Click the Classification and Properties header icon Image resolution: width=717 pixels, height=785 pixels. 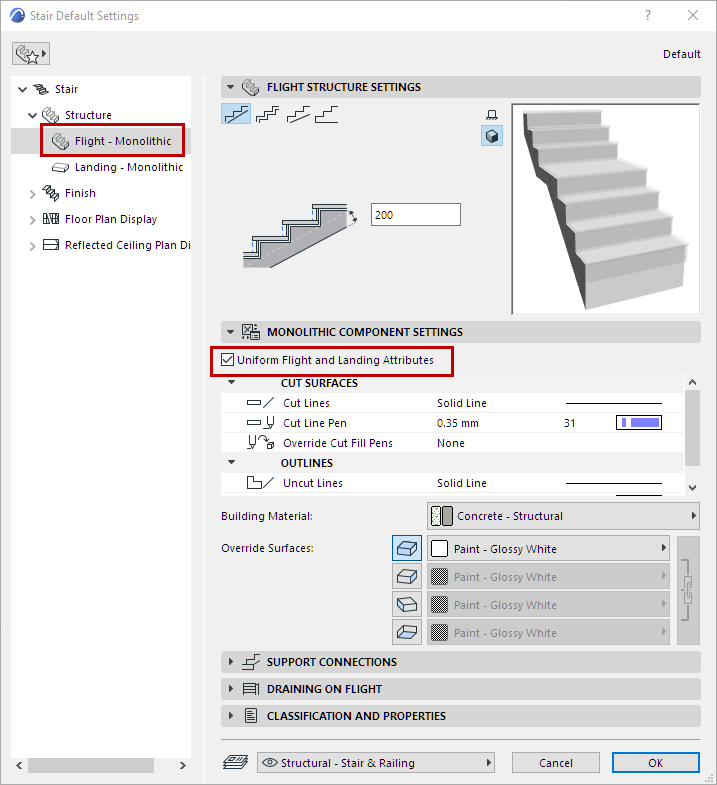point(251,716)
